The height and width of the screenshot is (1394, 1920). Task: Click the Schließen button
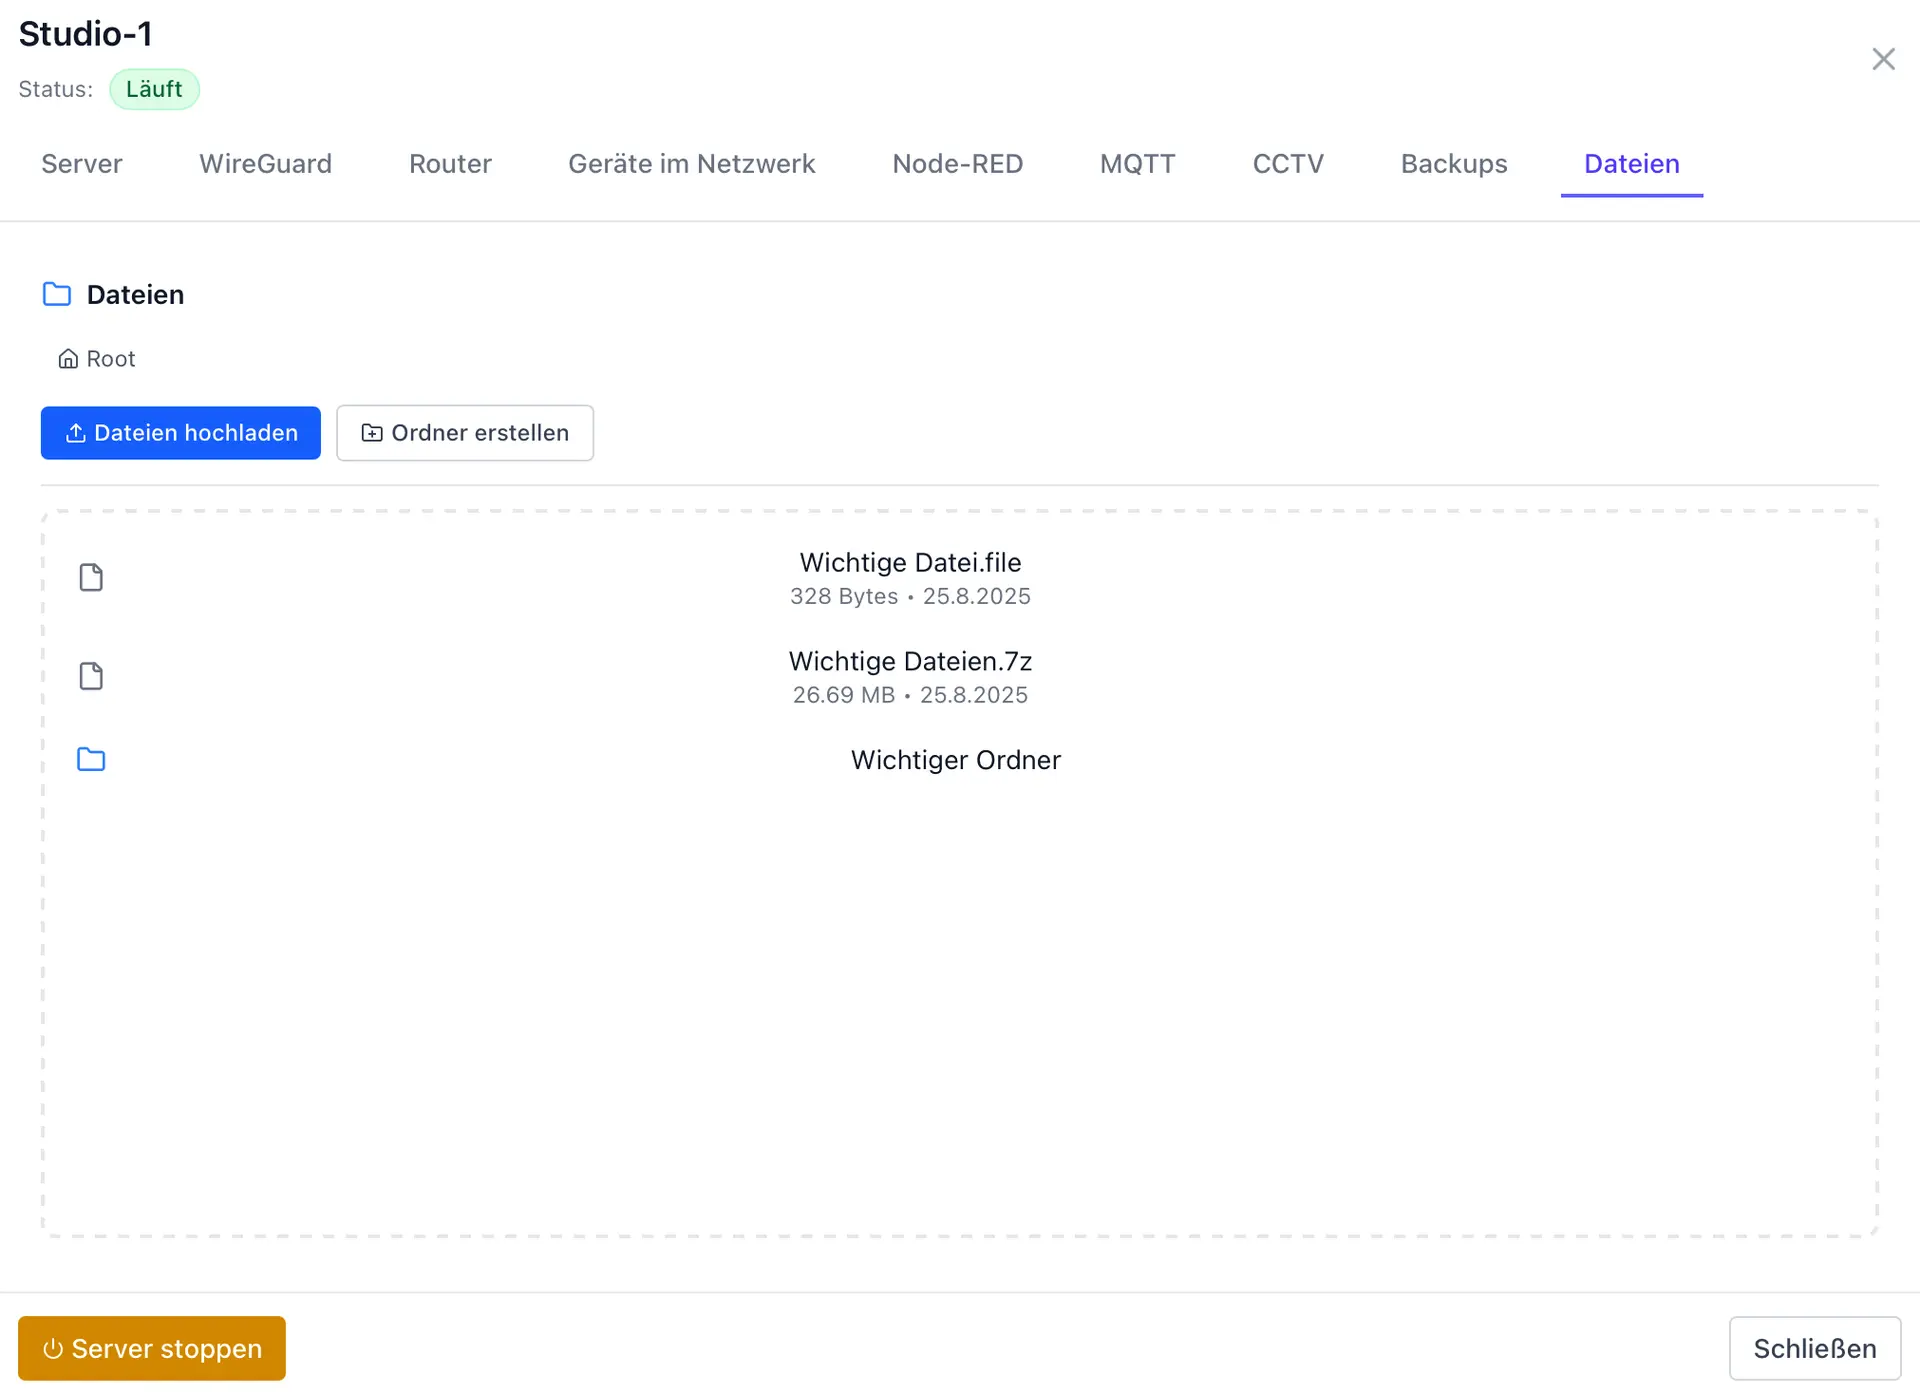point(1814,1349)
